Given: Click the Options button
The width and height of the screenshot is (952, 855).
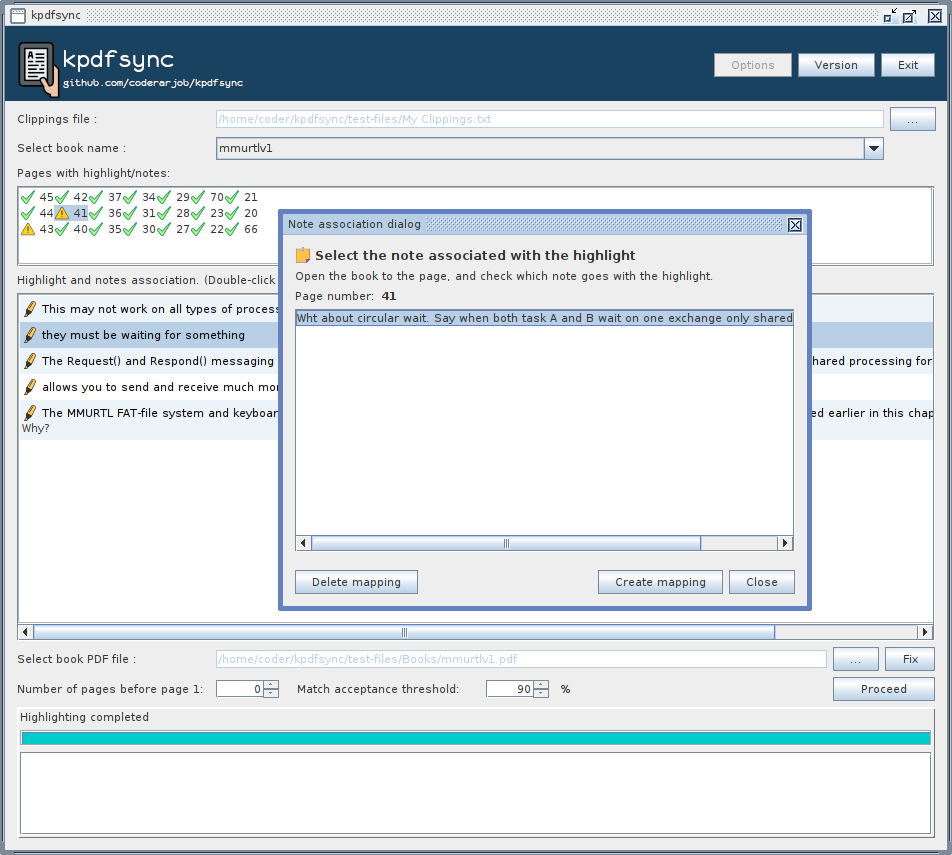Looking at the screenshot, I should (753, 65).
